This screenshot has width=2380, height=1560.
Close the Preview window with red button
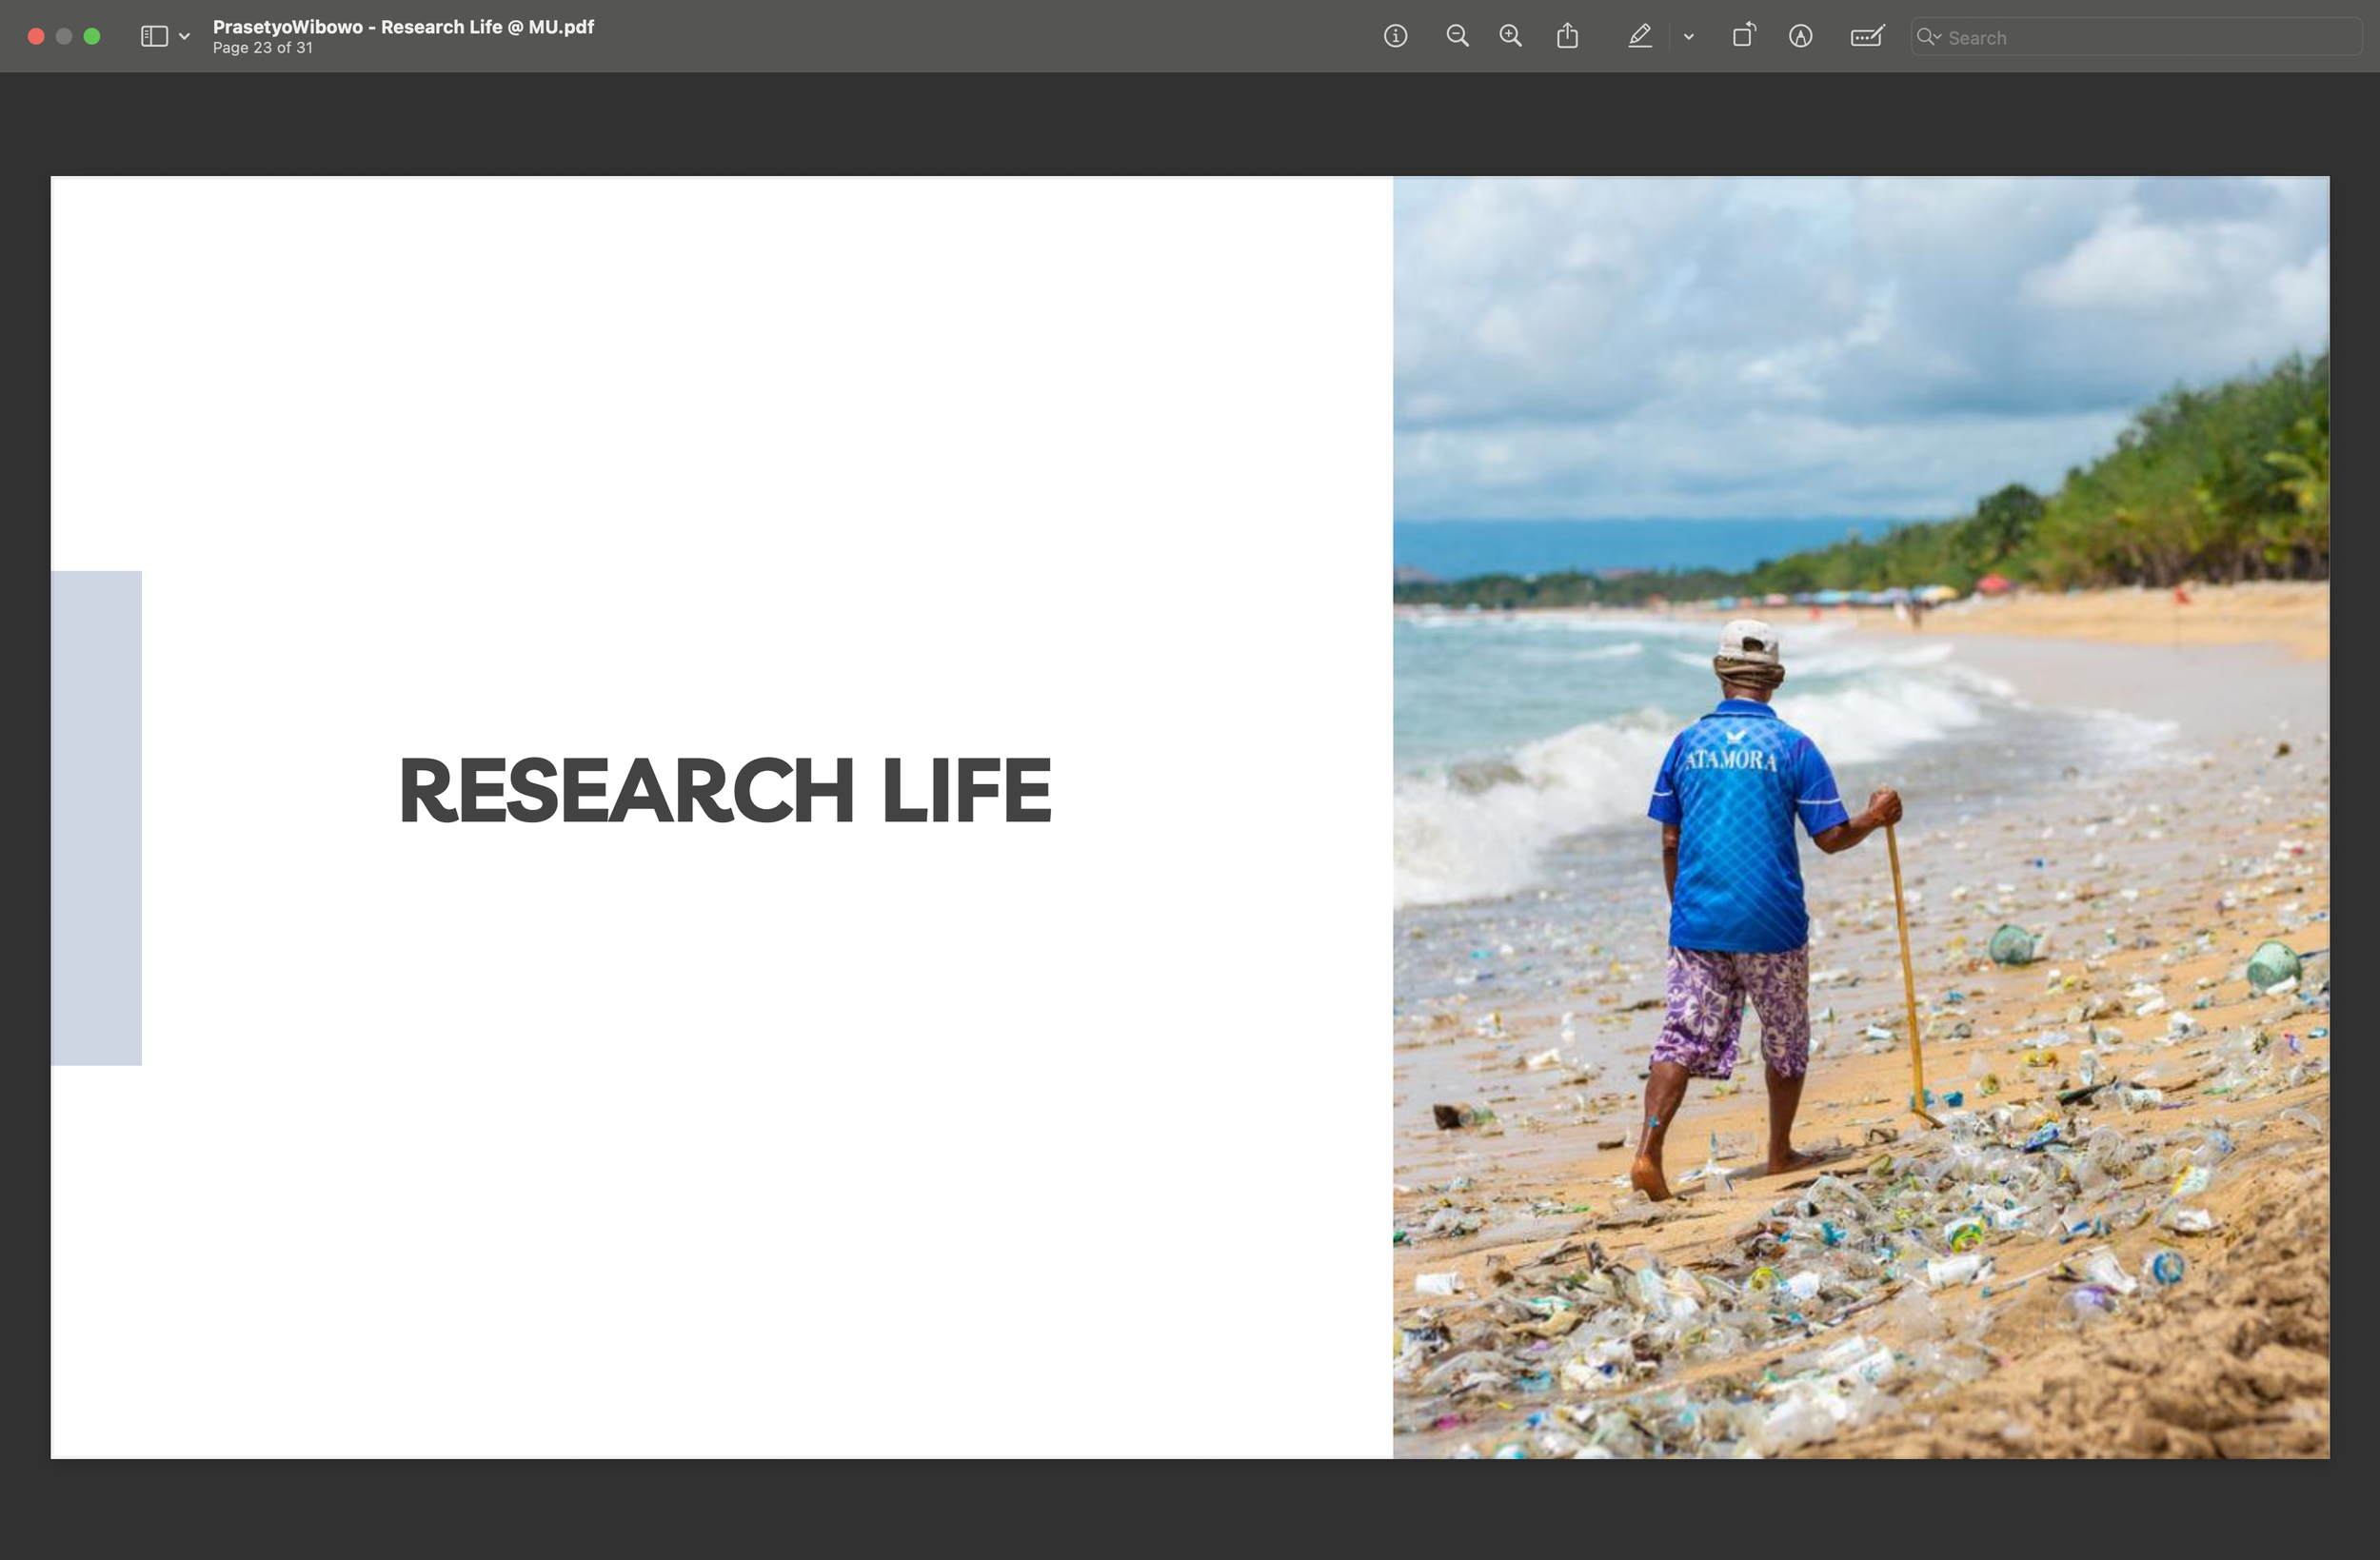coord(36,37)
